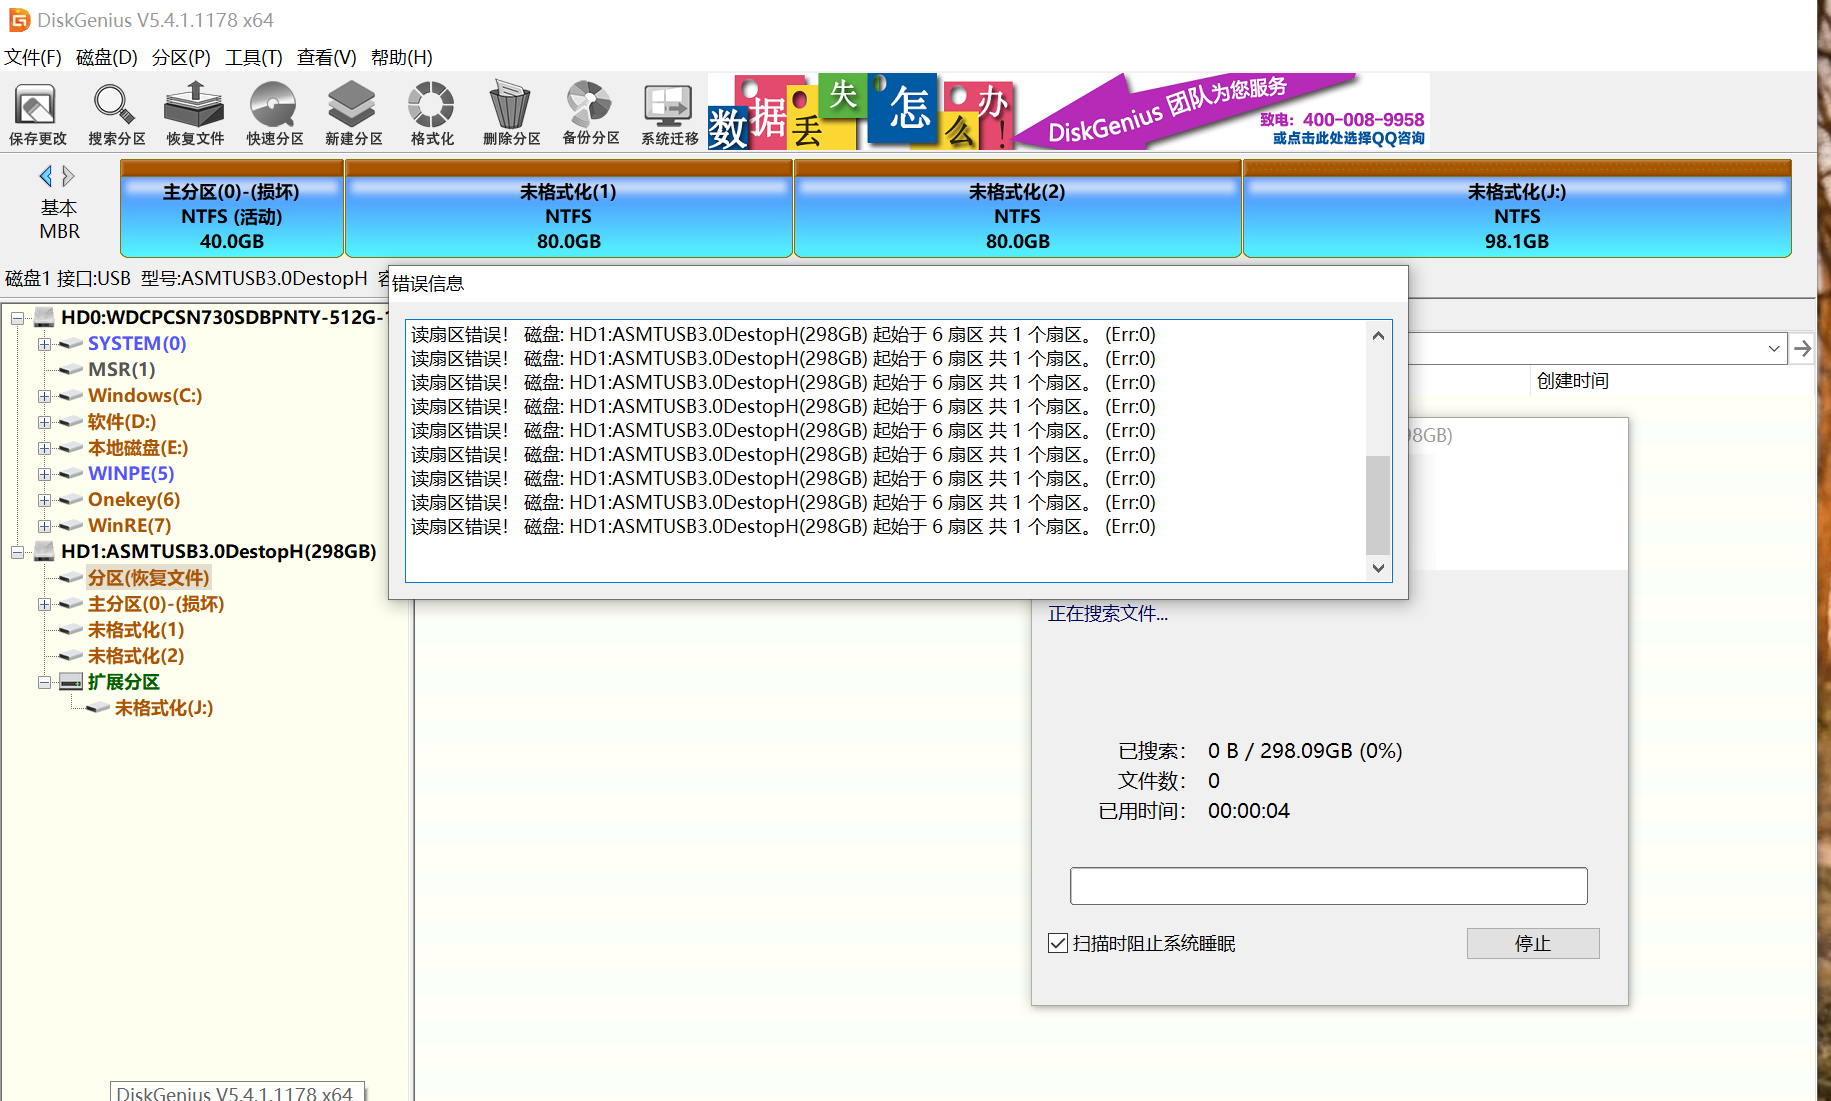The width and height of the screenshot is (1831, 1101).
Task: Click the Save Changes (保存更改) toolbar icon
Action: (x=37, y=113)
